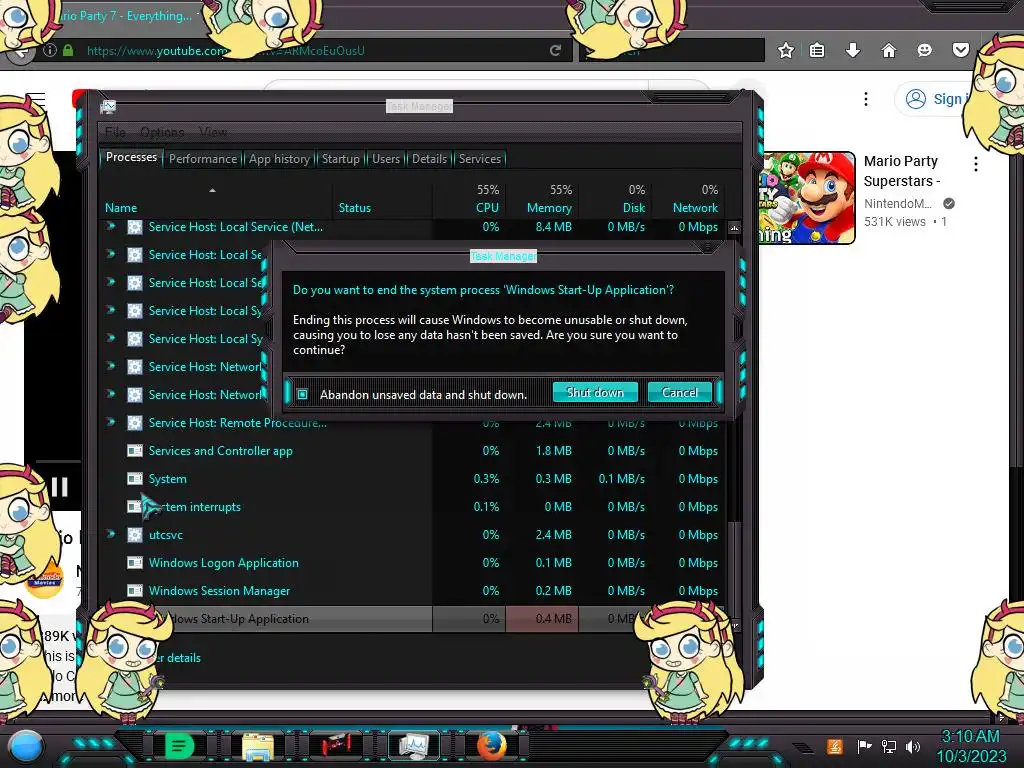The width and height of the screenshot is (1024, 768).
Task: Open the volume tray icon
Action: click(913, 746)
